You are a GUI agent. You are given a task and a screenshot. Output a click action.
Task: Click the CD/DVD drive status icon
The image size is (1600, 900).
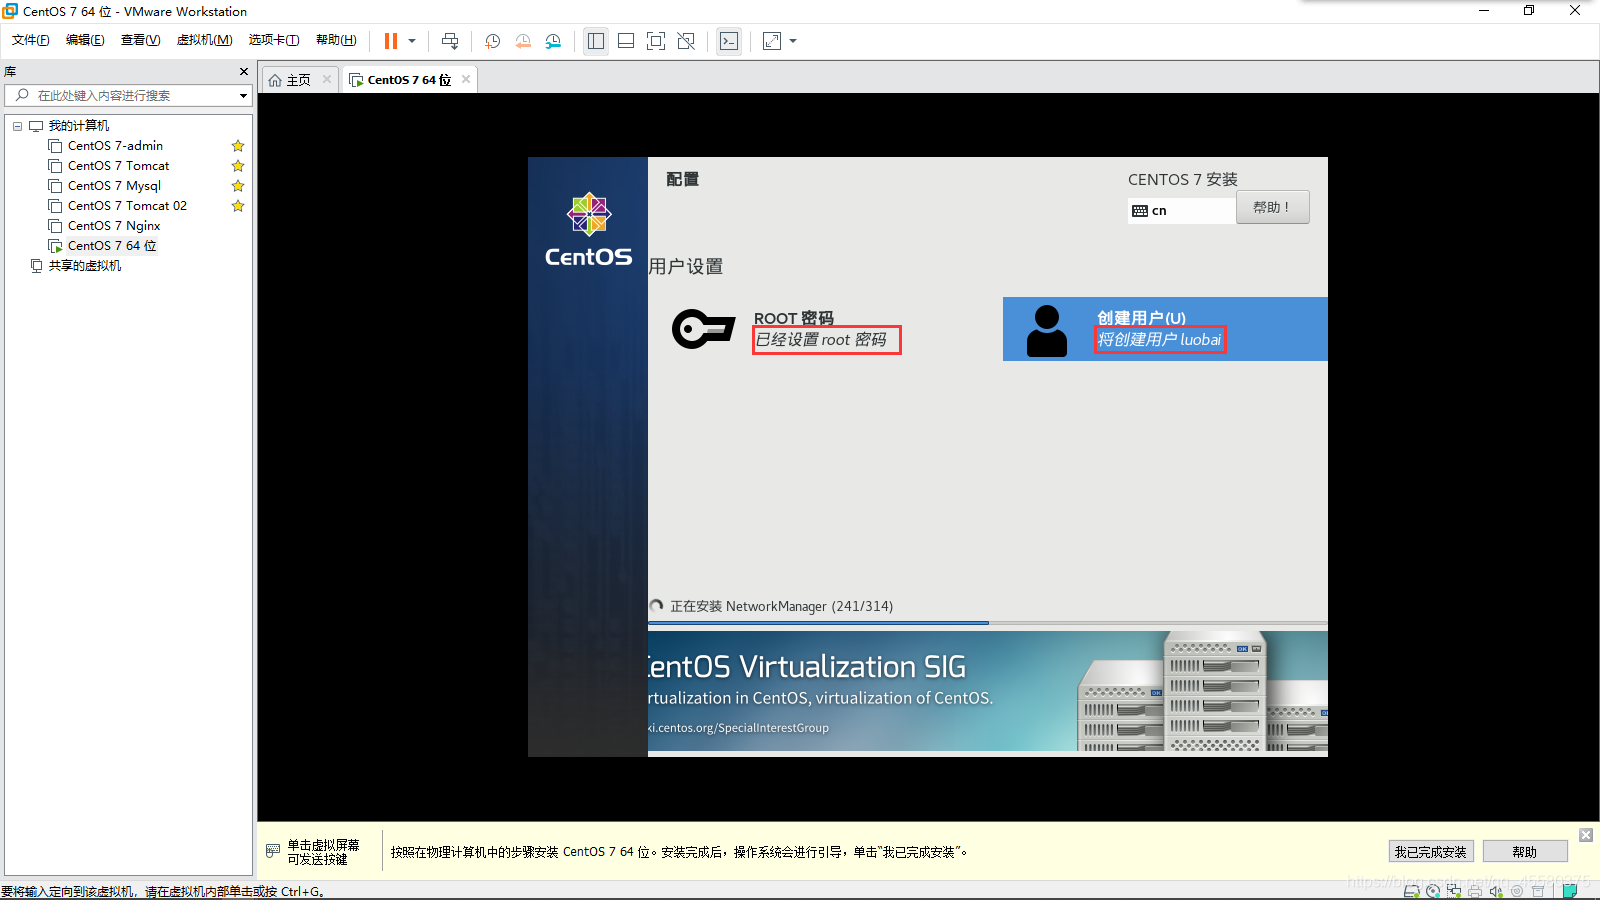pyautogui.click(x=1433, y=891)
